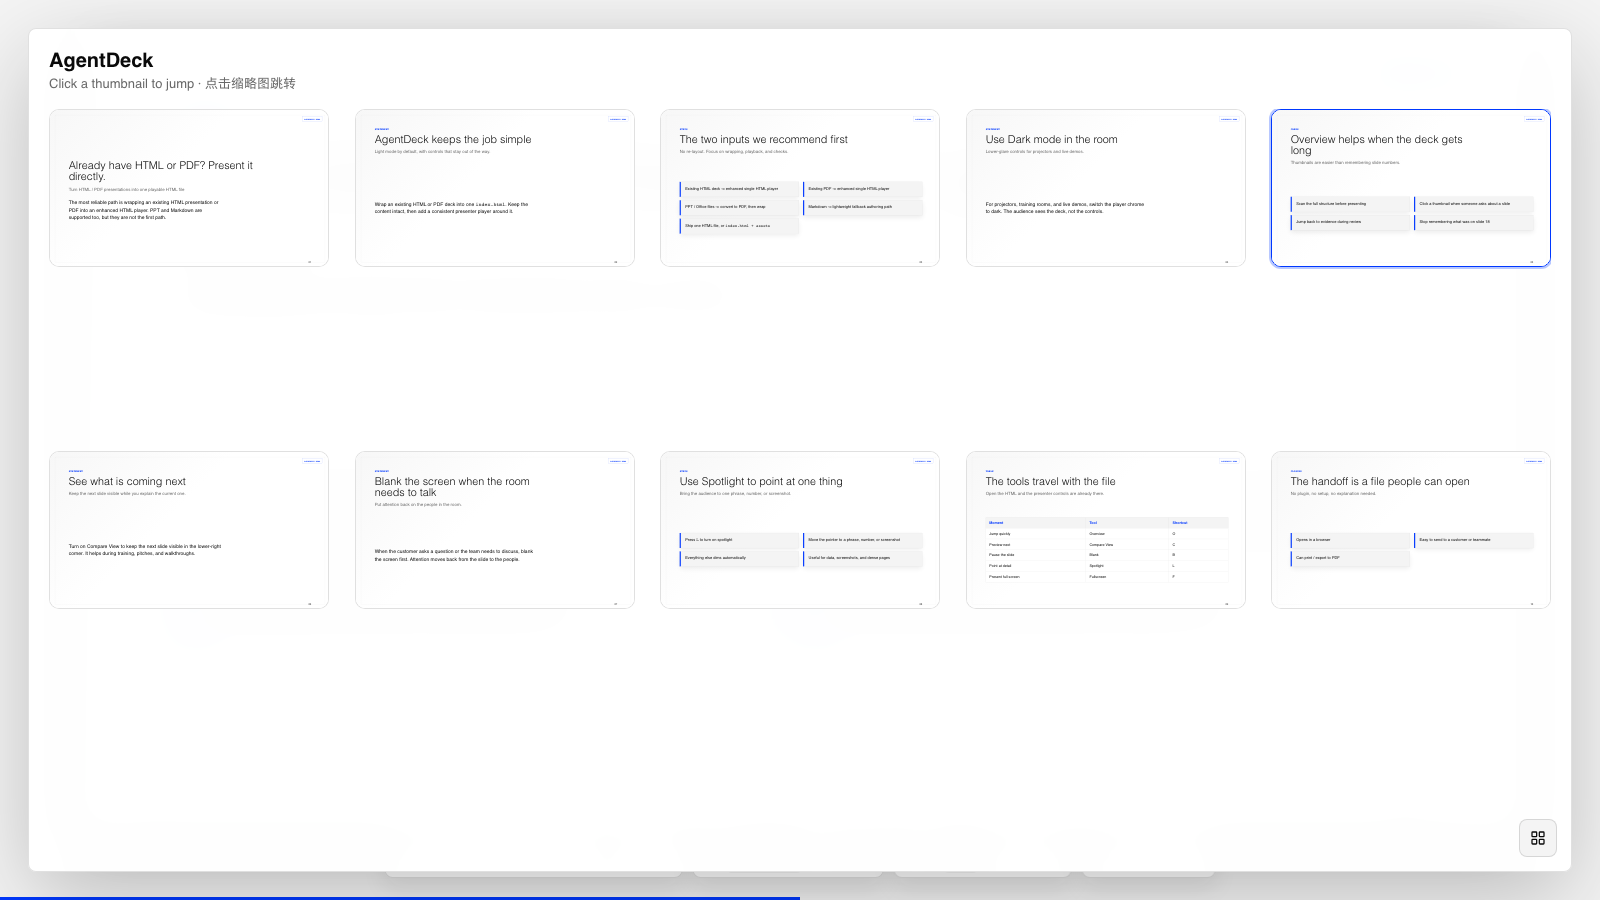Go to 'Use Dark mode in the room' slide

(1106, 188)
